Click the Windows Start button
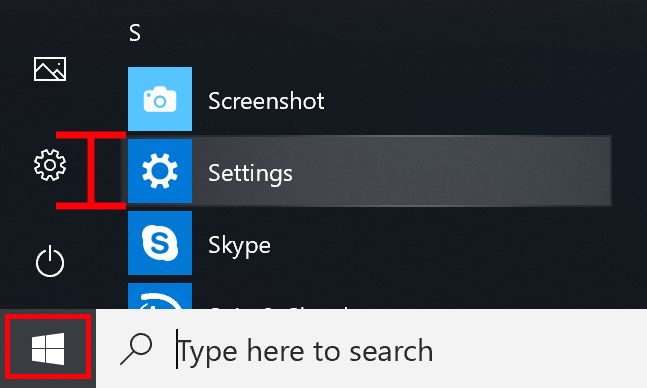This screenshot has width=647, height=388. point(48,349)
